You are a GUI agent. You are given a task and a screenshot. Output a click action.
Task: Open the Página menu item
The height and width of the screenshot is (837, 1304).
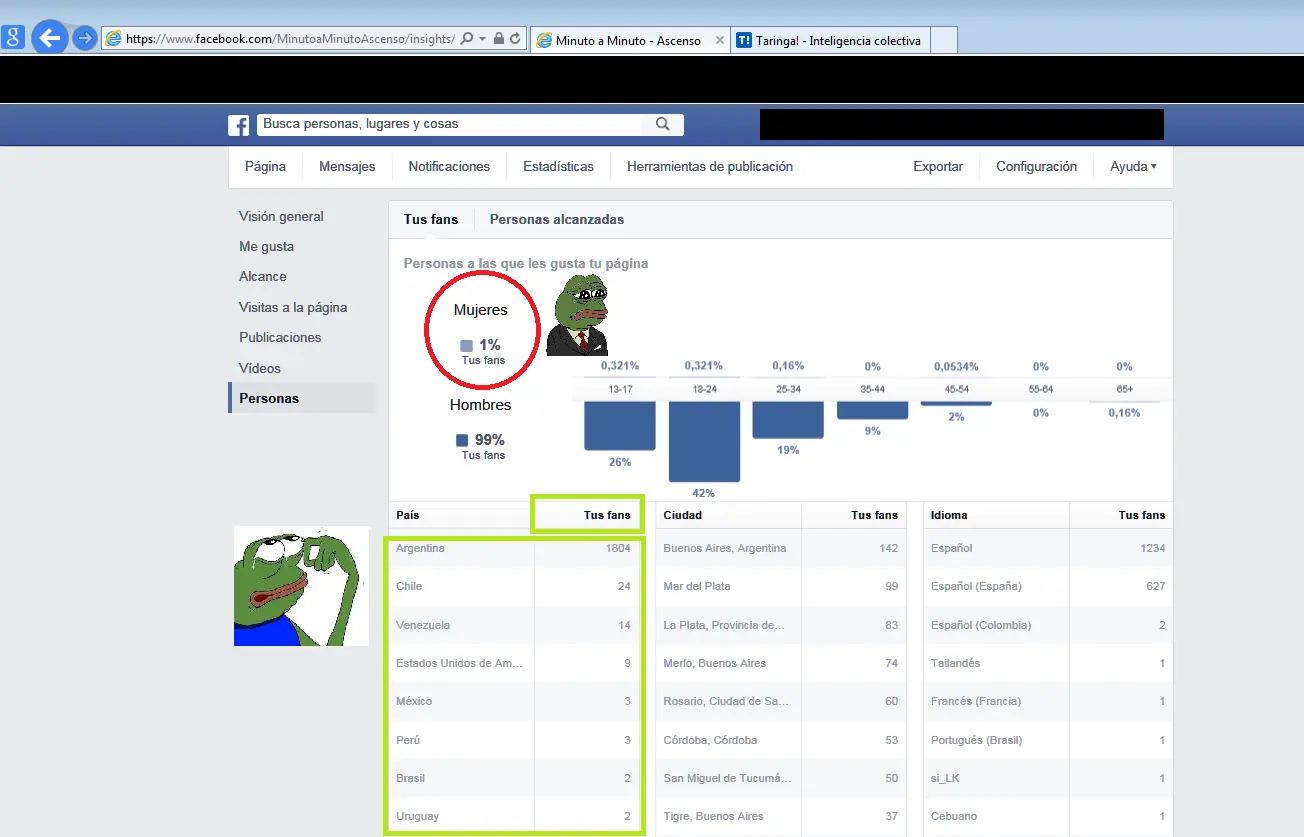265,167
